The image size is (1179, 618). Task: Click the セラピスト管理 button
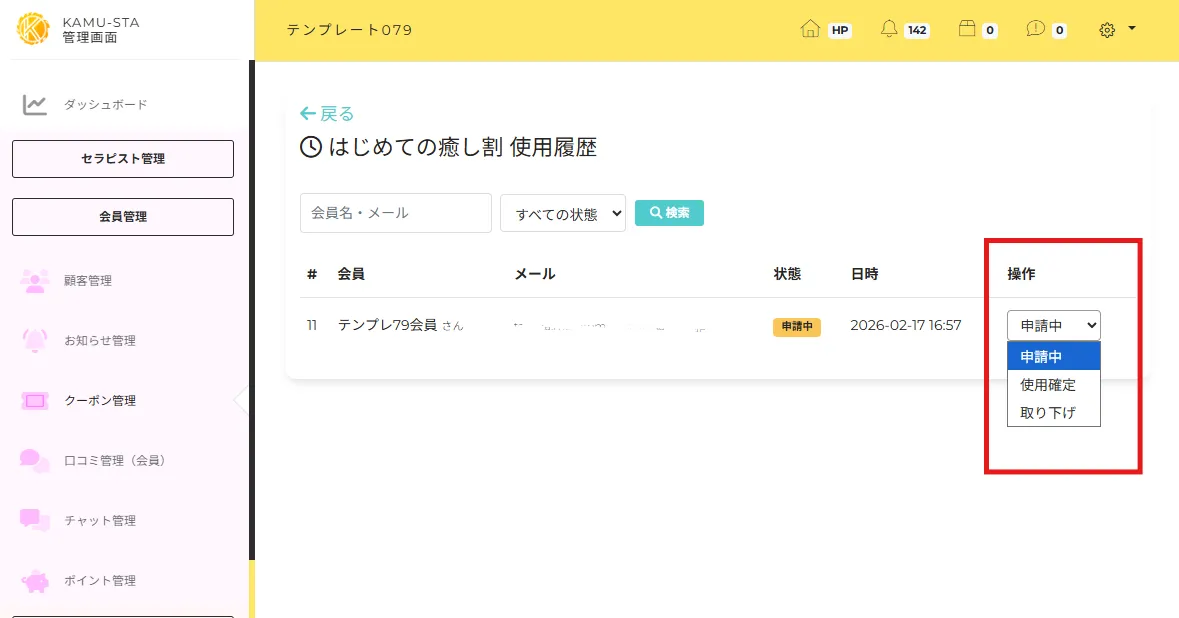[x=123, y=159]
